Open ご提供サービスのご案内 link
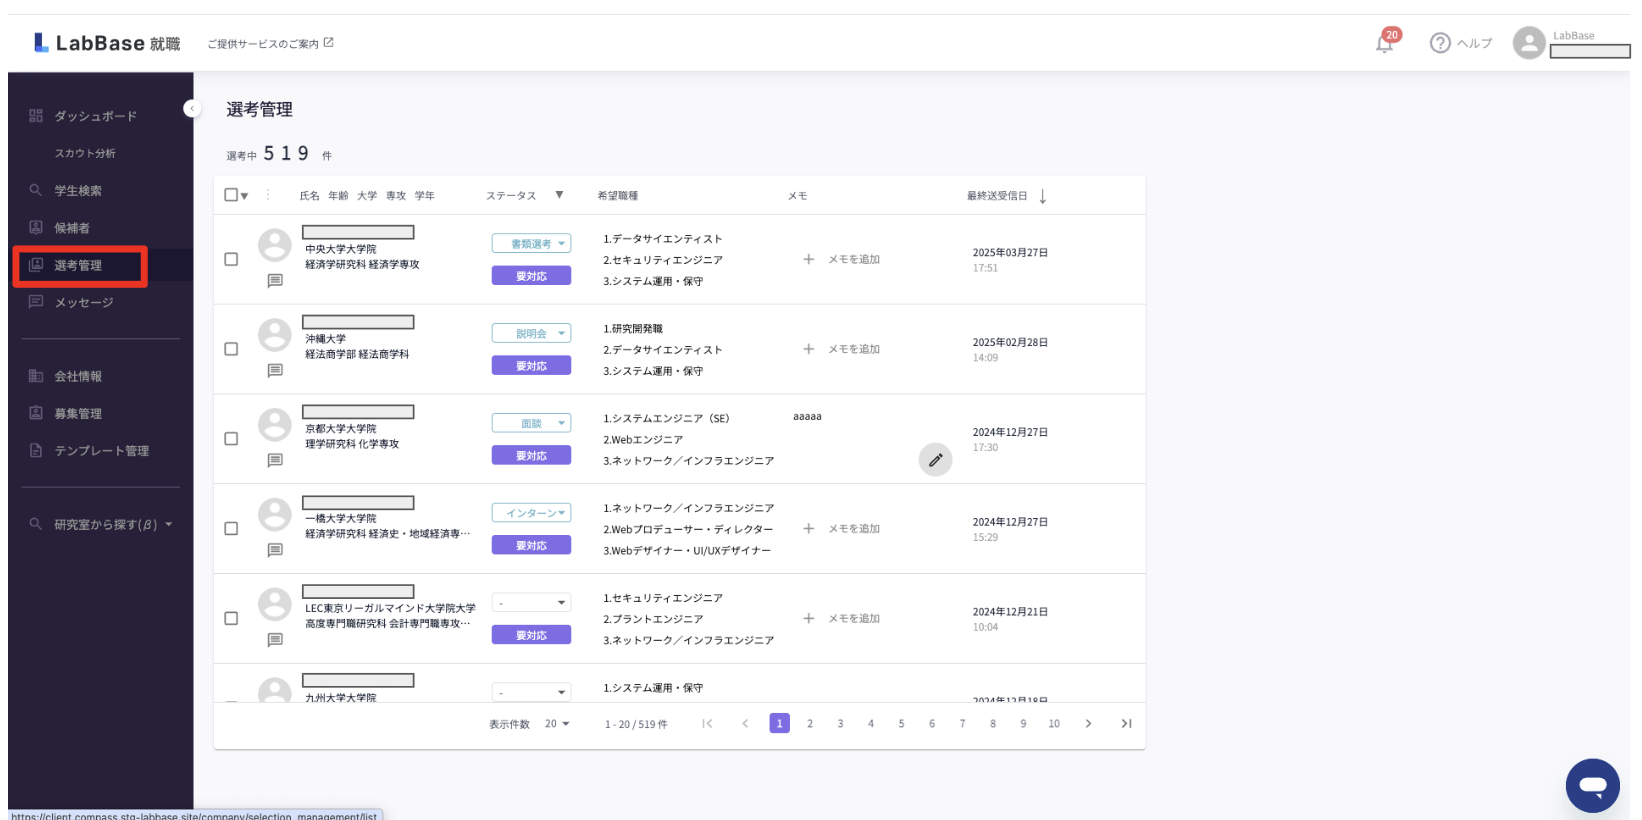 pos(270,44)
